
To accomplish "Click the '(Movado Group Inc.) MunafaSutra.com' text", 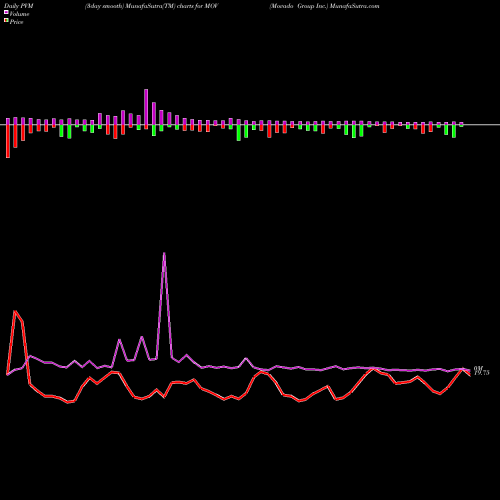I will click(x=324, y=6).
